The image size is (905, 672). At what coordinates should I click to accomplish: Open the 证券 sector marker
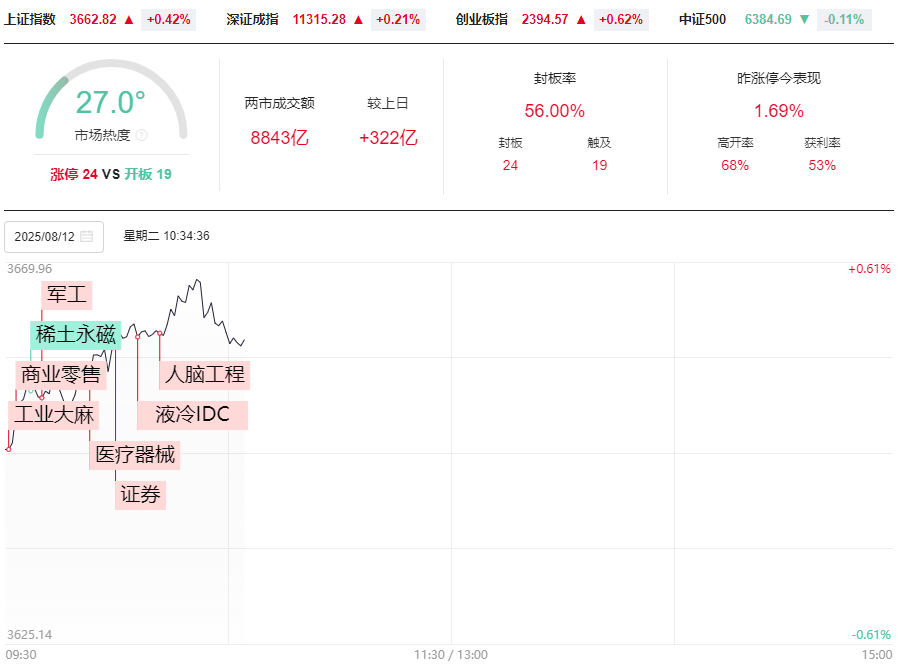pos(140,495)
